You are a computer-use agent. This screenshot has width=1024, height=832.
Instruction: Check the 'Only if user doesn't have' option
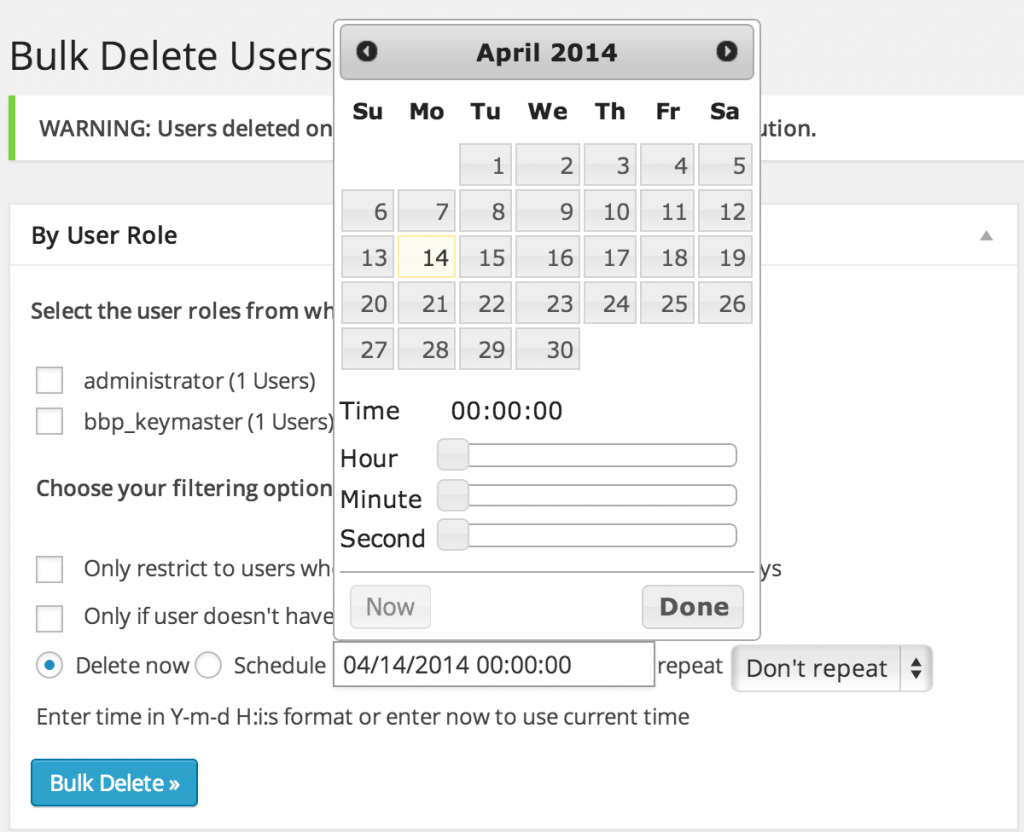tap(49, 618)
